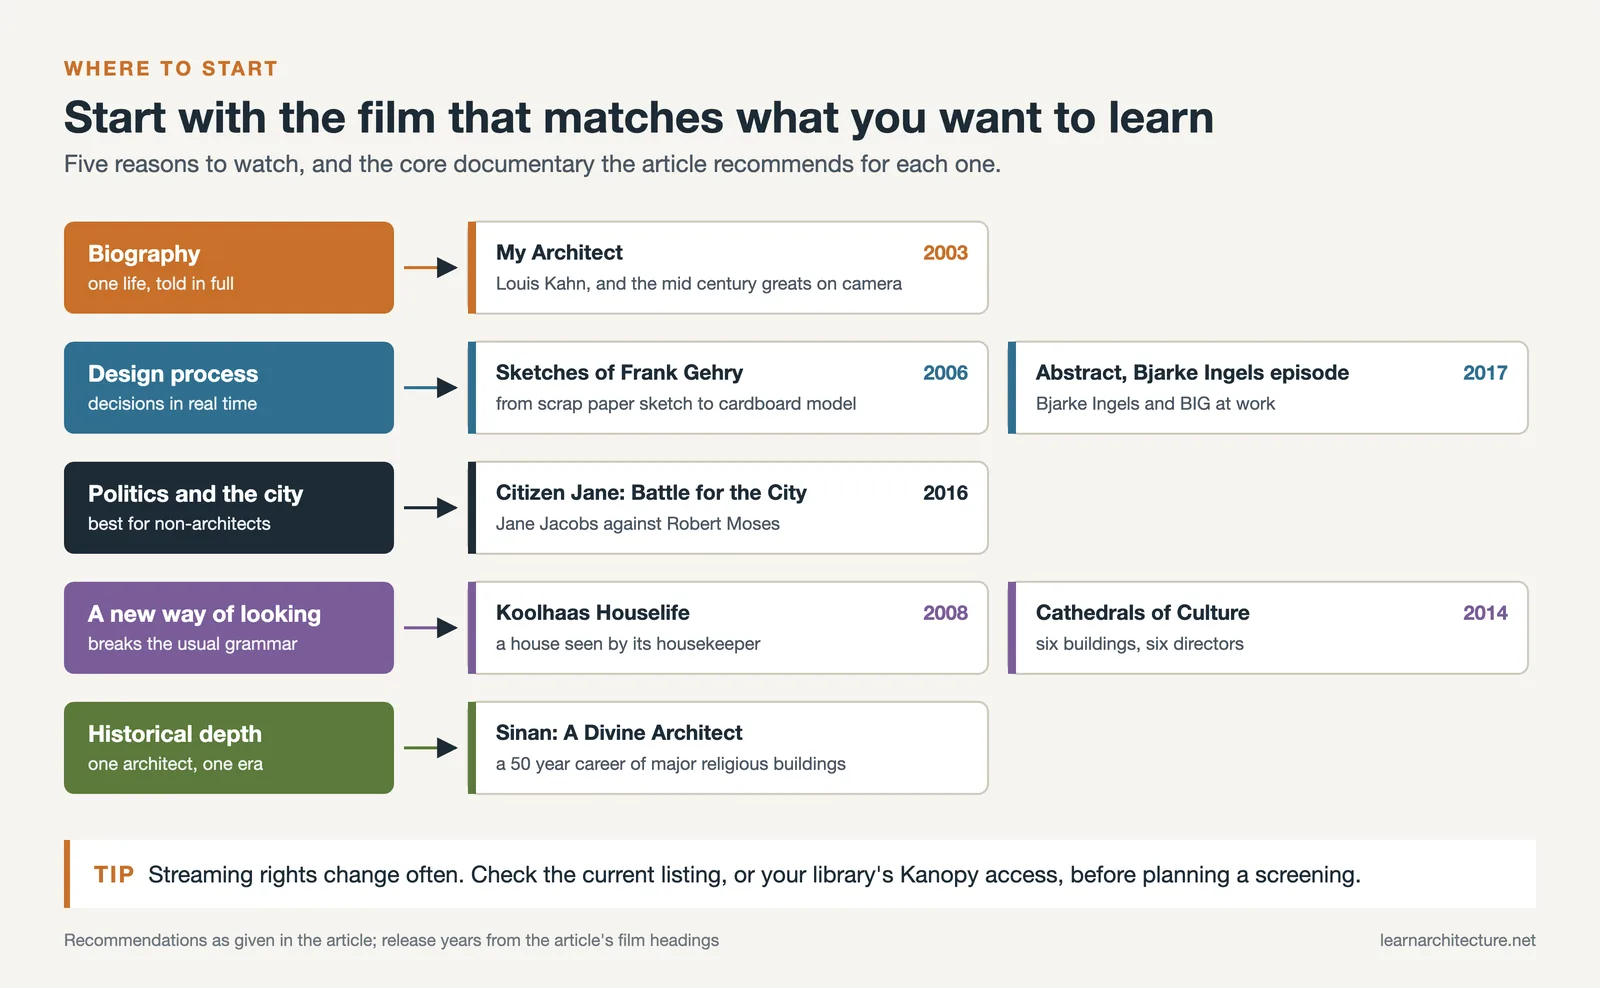Screen dimensions: 1600x988
Task: Click the 2003 year label
Action: 945,253
